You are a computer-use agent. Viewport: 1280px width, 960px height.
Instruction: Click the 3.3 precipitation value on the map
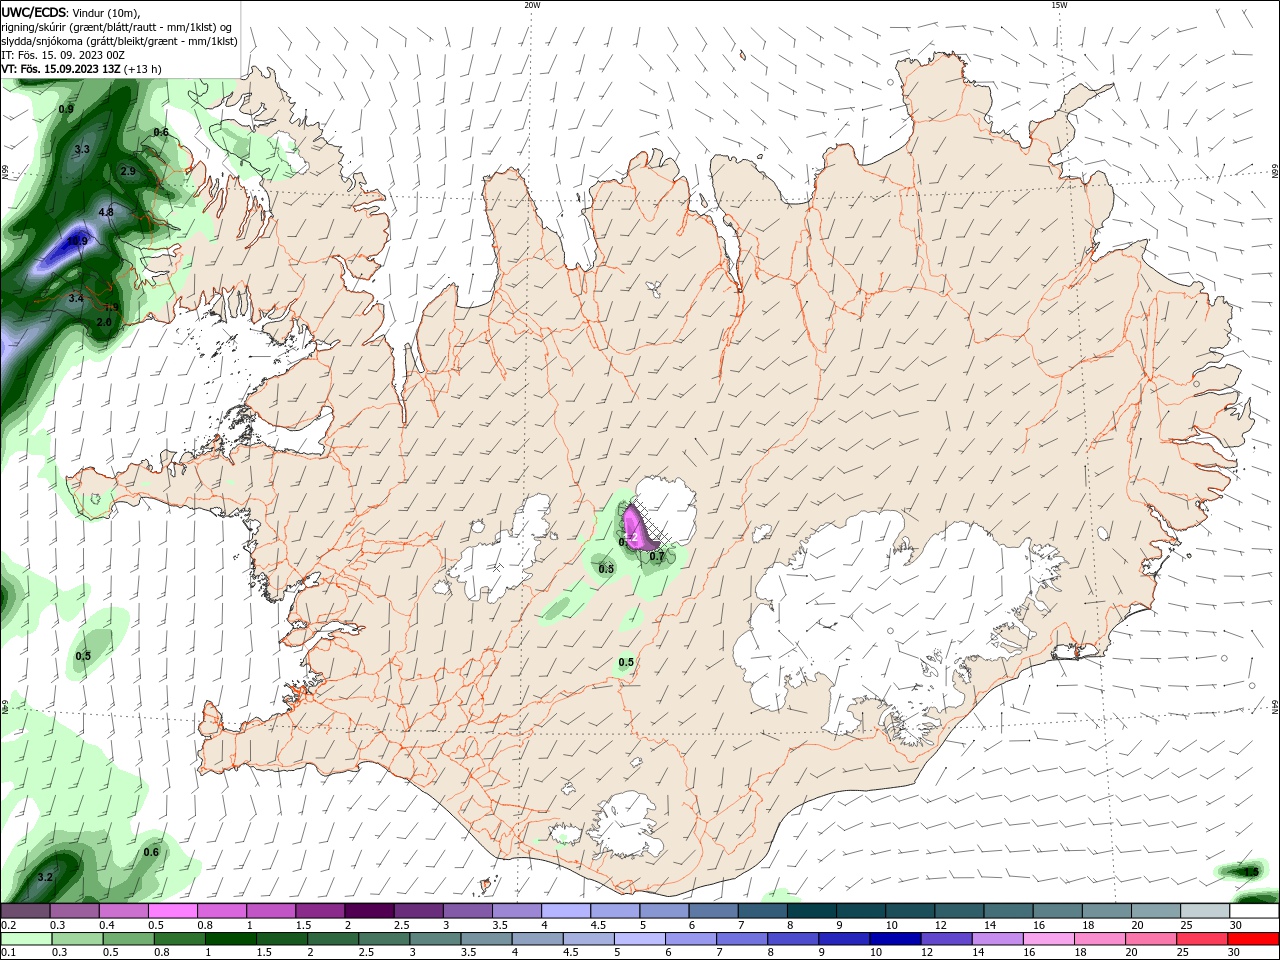[x=82, y=149]
